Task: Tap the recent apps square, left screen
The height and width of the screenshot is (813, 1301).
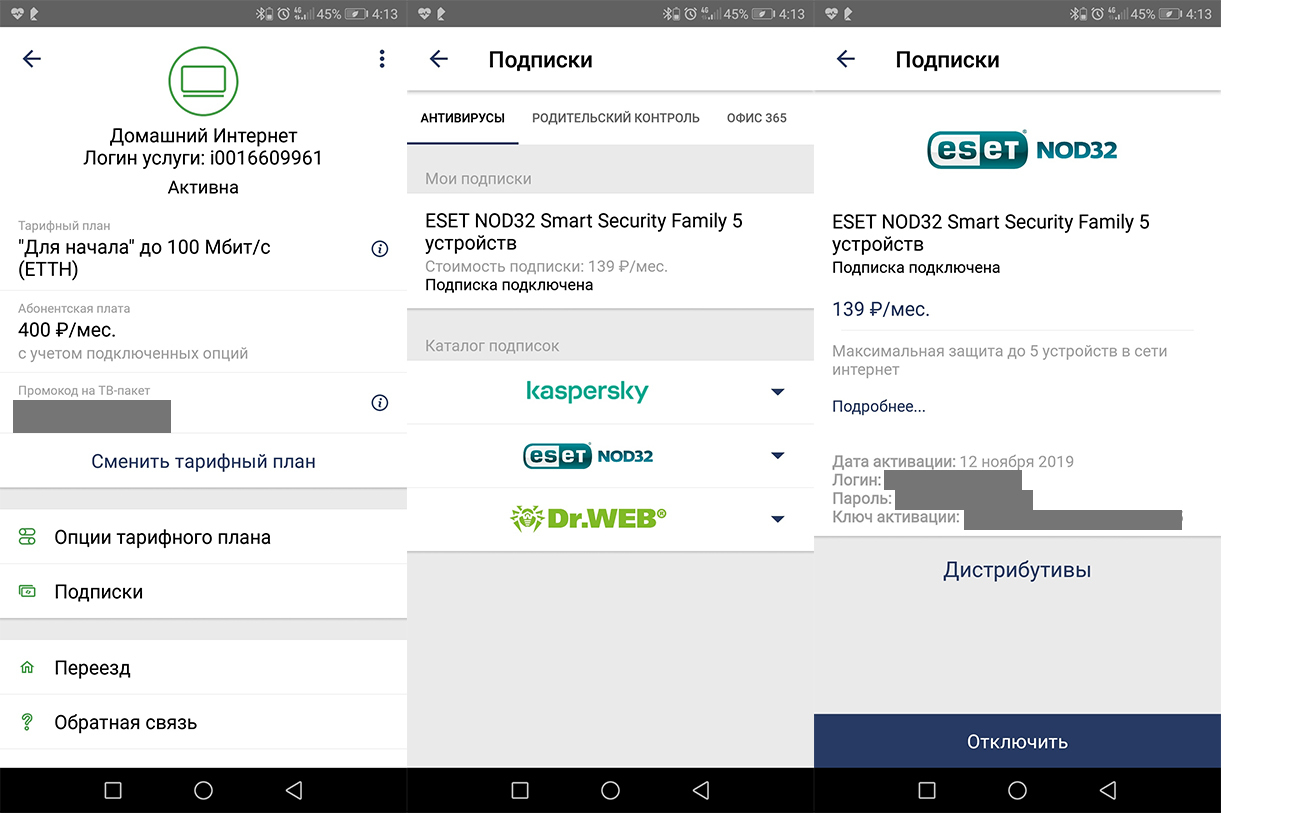Action: click(x=113, y=790)
